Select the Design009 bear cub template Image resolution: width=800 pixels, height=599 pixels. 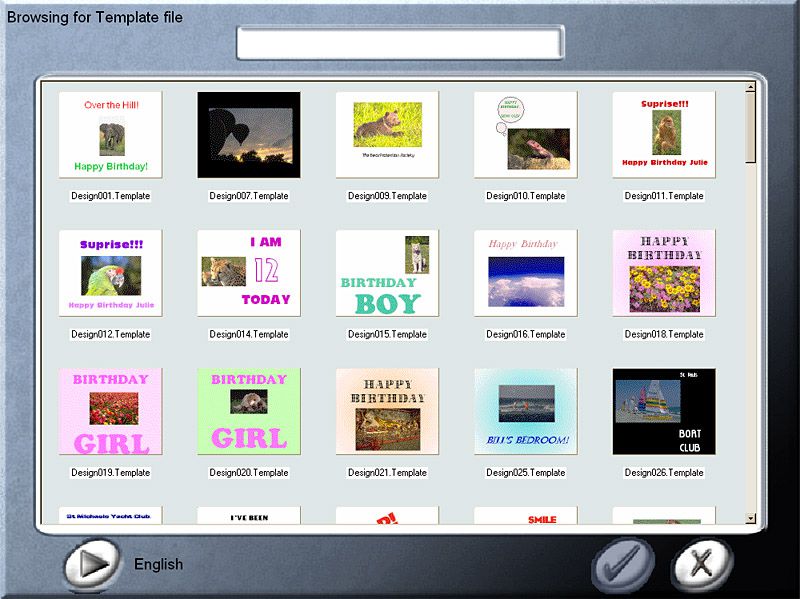pos(387,135)
